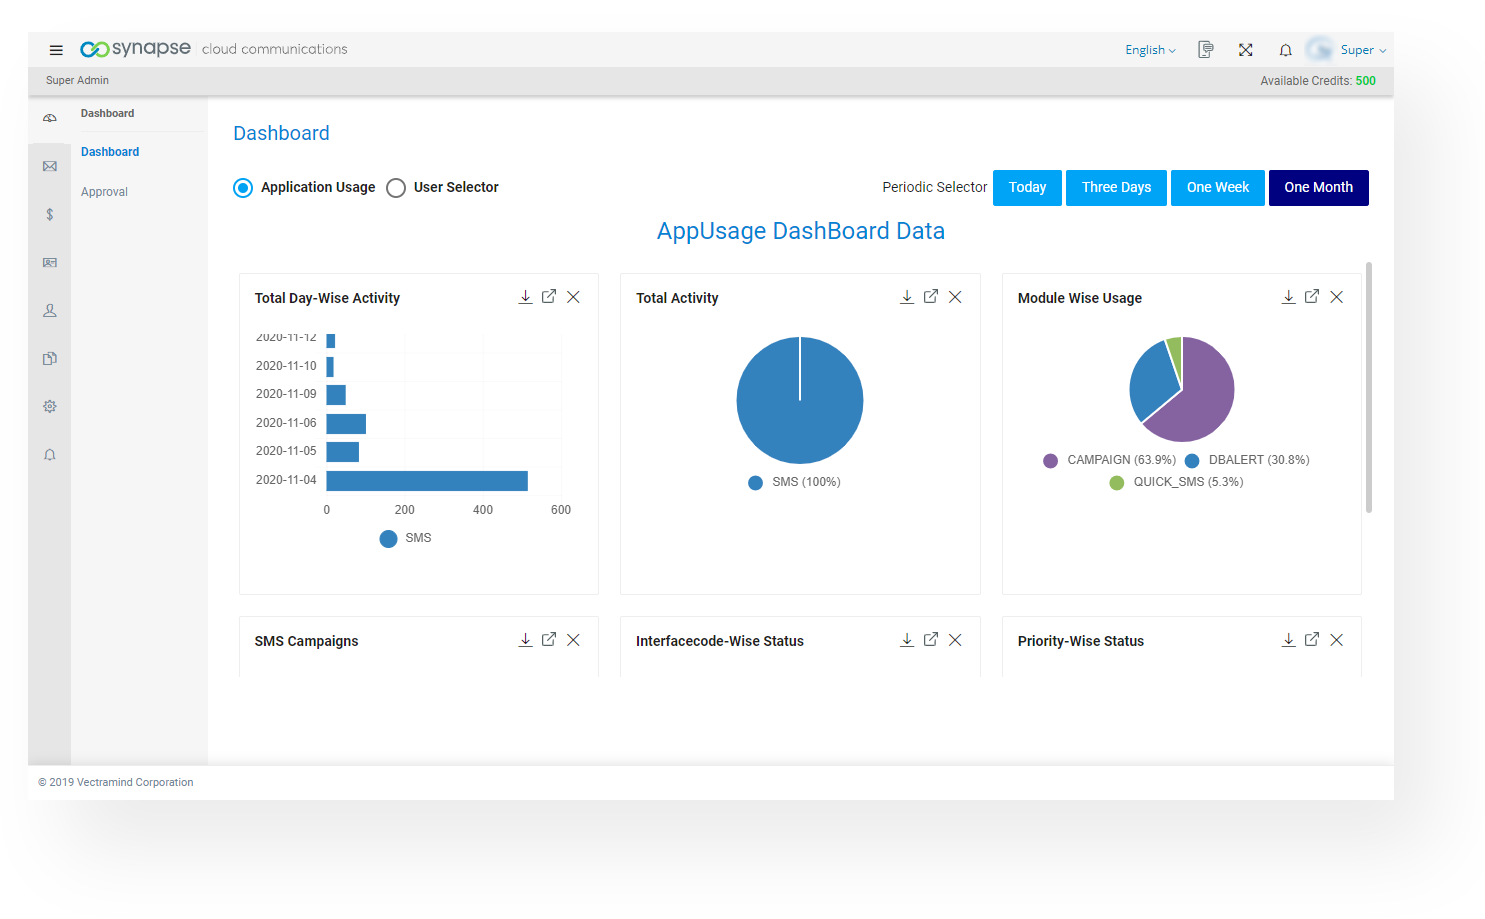The width and height of the screenshot is (1485, 919).
Task: Toggle the SMS legend in Day-Wise chart
Action: [407, 538]
